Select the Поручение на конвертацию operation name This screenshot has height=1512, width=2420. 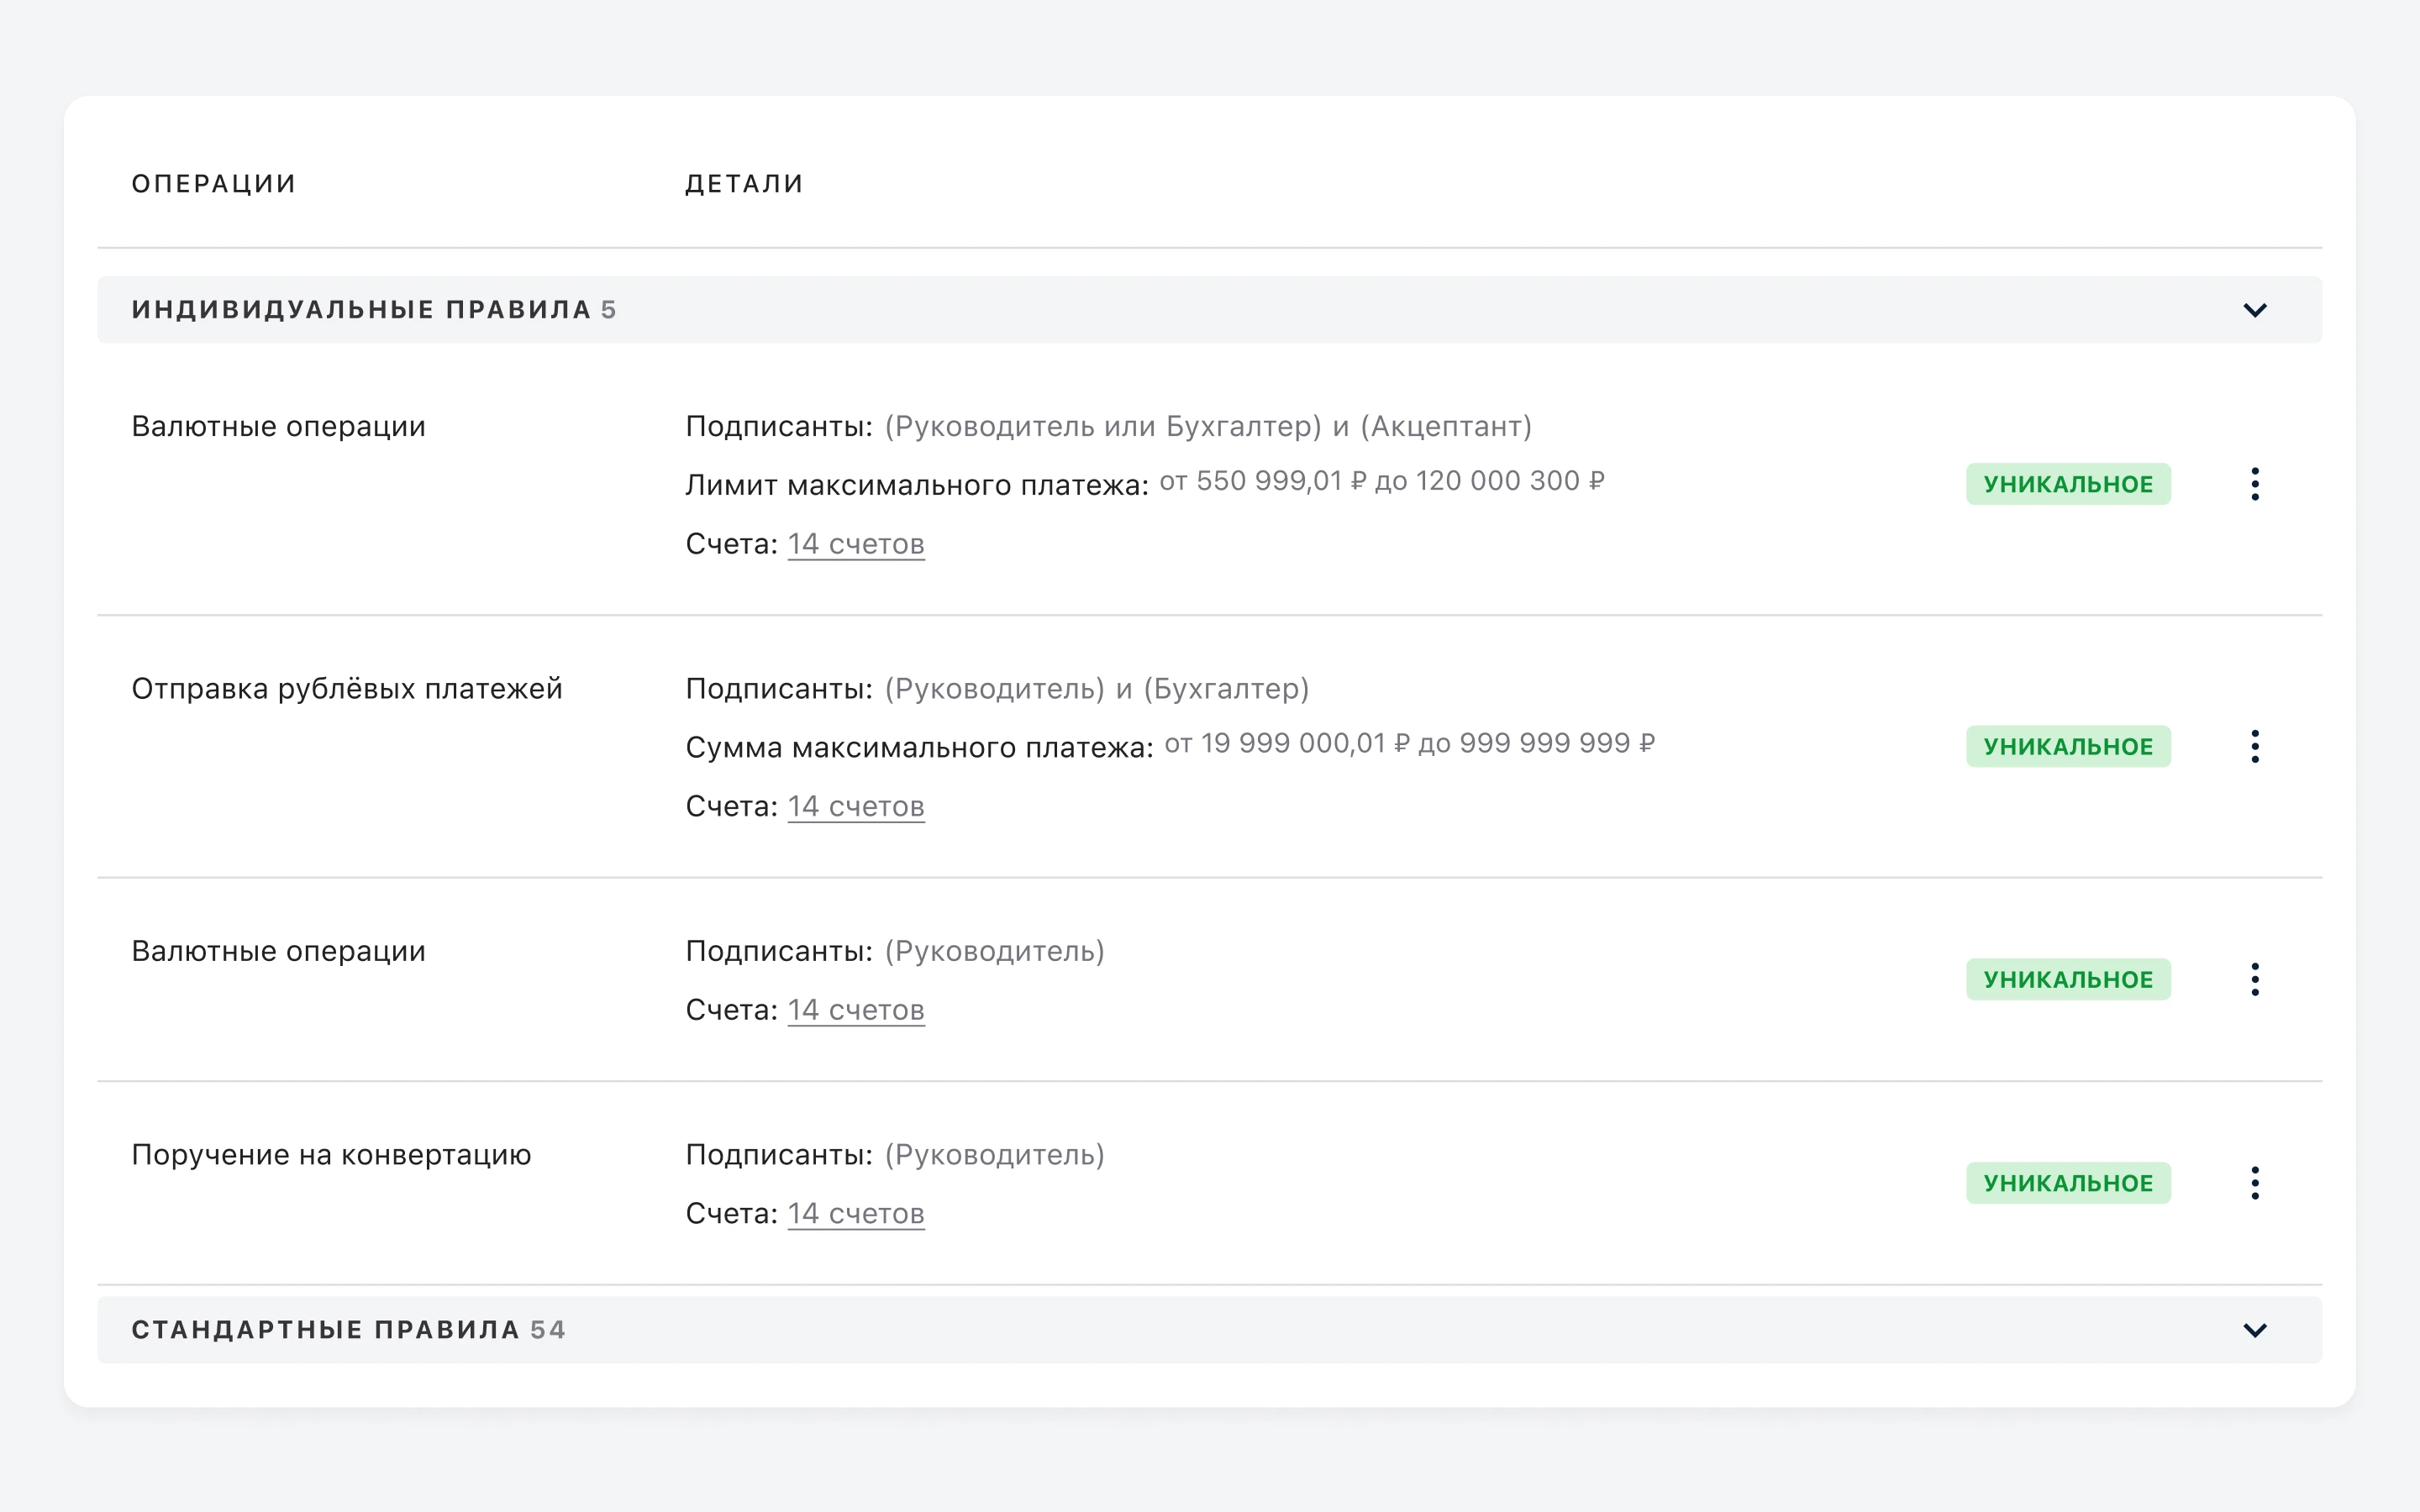coord(331,1155)
